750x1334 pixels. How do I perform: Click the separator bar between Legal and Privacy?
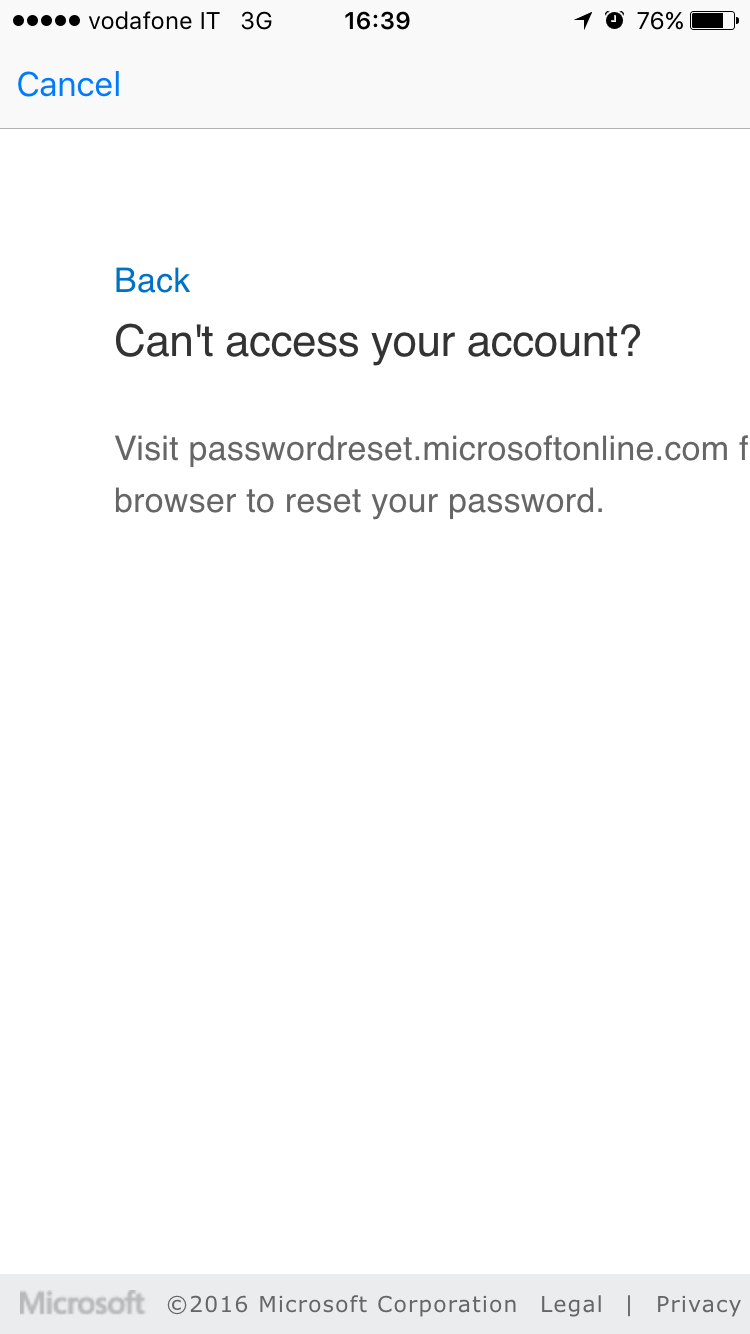tap(629, 1304)
